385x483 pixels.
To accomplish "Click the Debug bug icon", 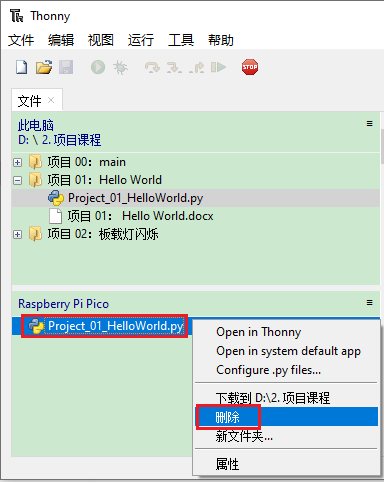I will pyautogui.click(x=120, y=67).
